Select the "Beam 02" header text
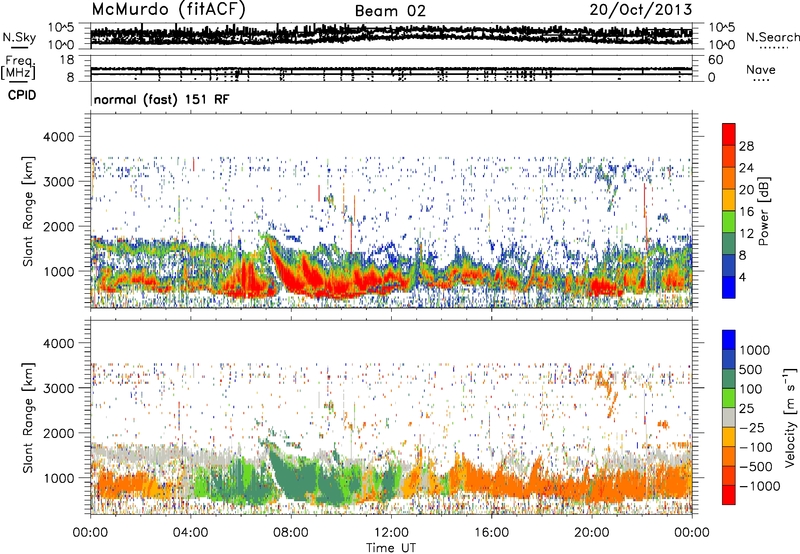Viewport: 800px width, 554px height. click(390, 11)
